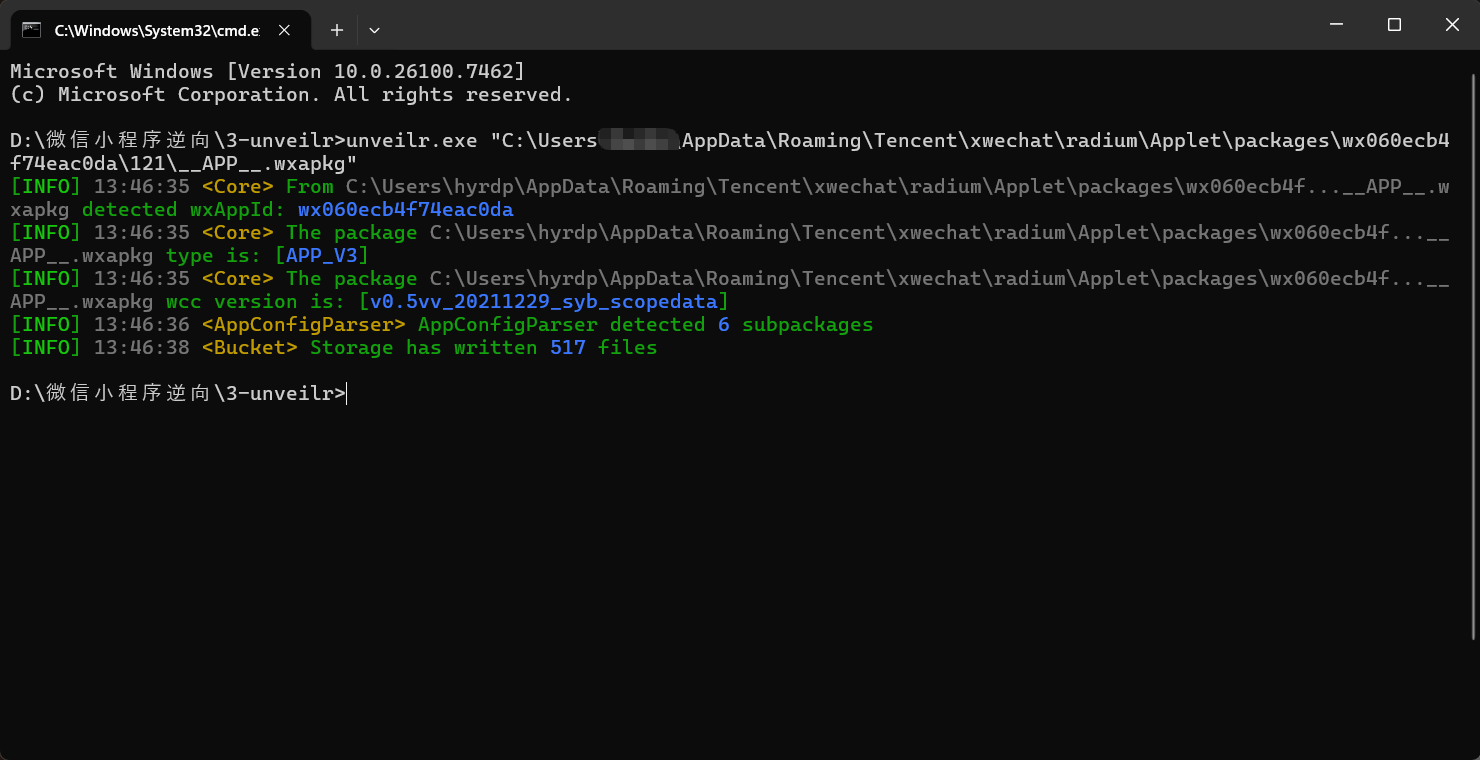Open a new terminal tab
This screenshot has width=1480, height=760.
[x=337, y=30]
